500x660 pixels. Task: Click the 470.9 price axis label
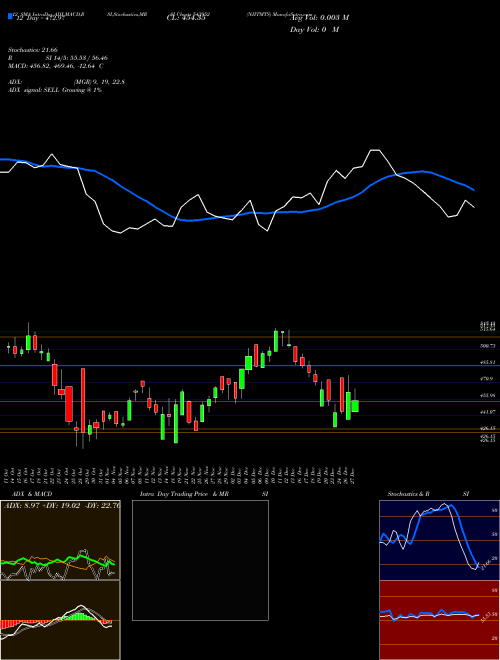pyautogui.click(x=487, y=379)
